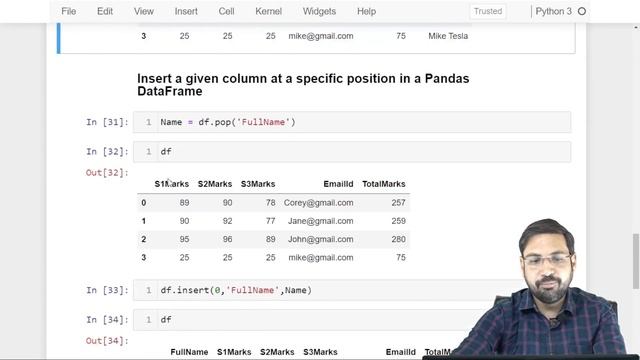Open the Widgets menu
Image resolution: width=640 pixels, height=360 pixels.
[x=319, y=11]
